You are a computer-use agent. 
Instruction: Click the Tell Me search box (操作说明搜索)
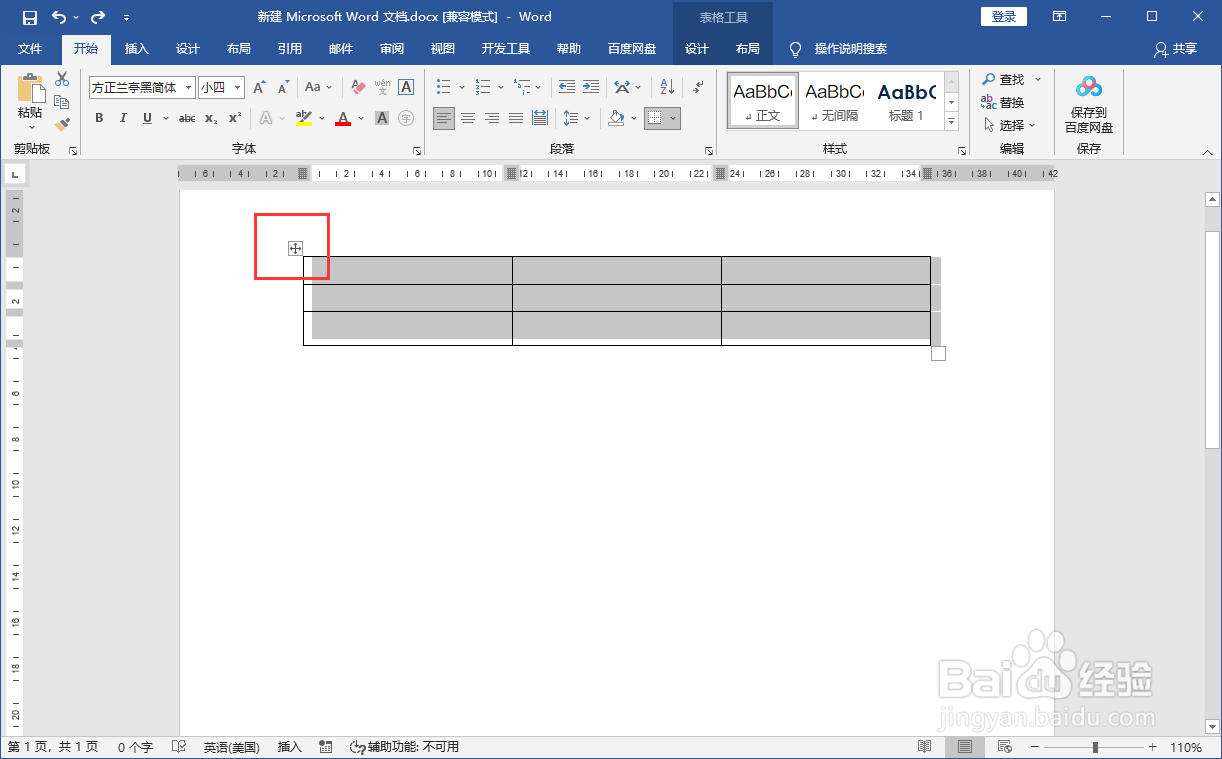click(x=850, y=49)
